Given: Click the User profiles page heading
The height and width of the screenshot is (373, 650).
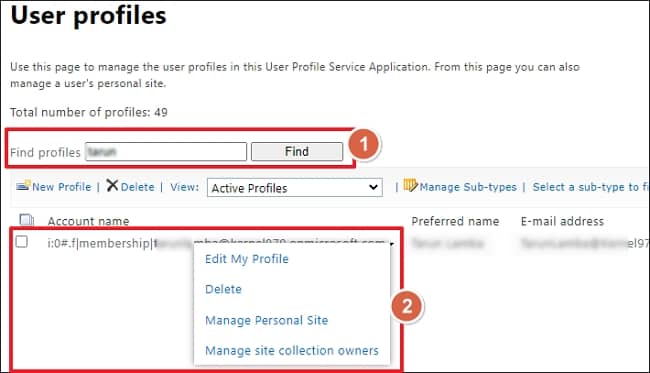Looking at the screenshot, I should [88, 16].
